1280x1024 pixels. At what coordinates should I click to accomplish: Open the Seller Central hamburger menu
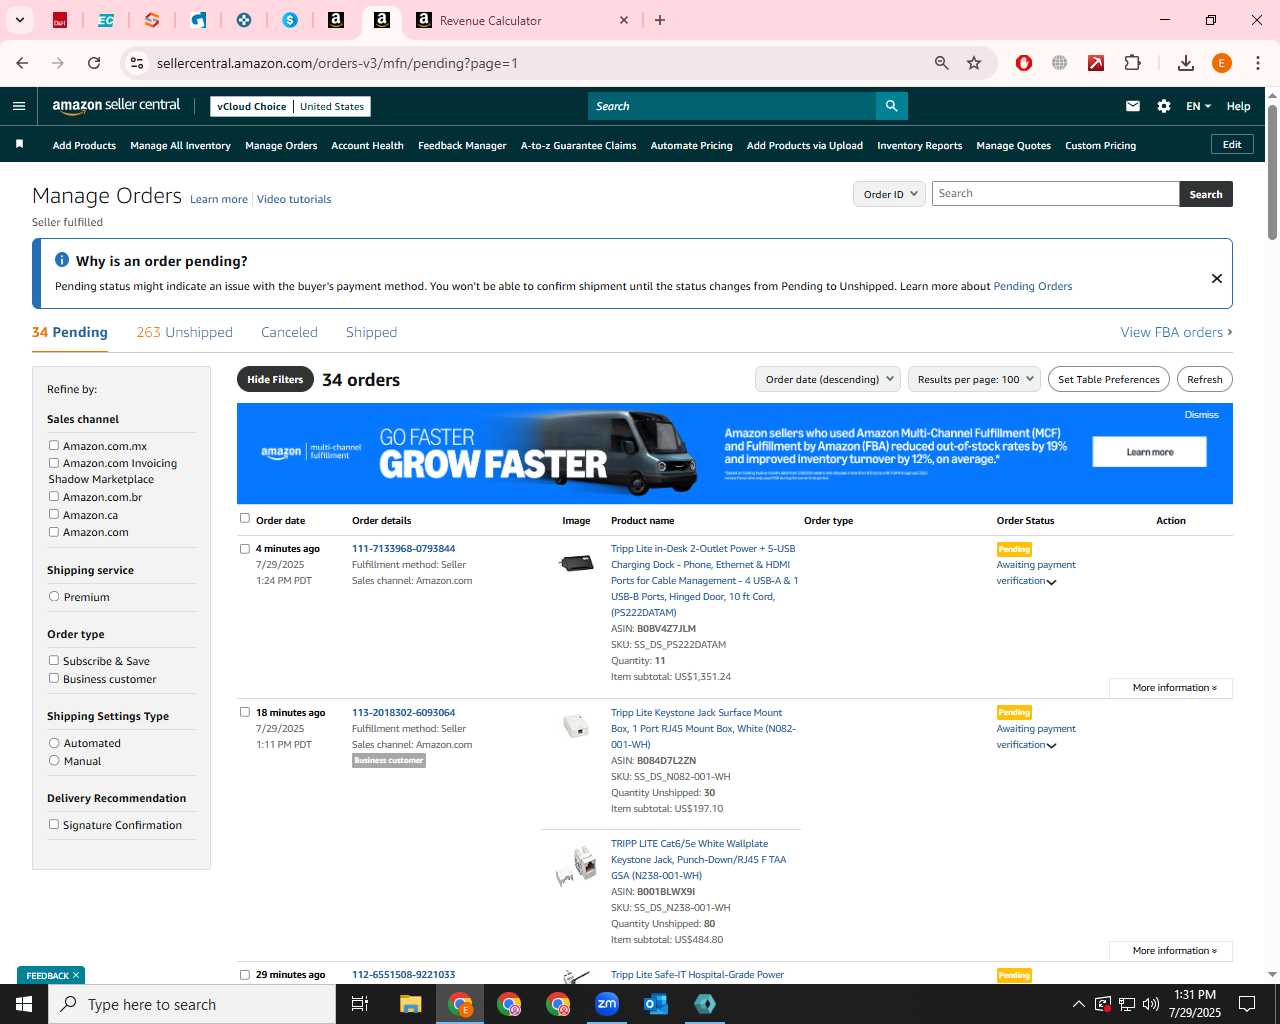19,106
